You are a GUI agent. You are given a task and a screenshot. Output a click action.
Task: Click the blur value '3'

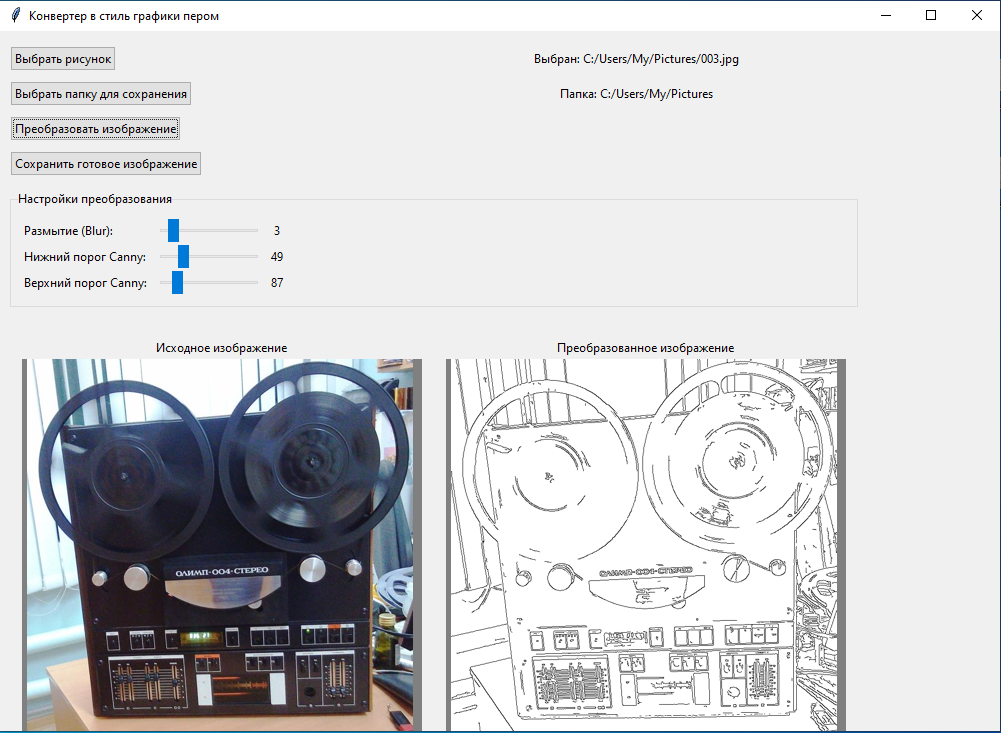click(x=276, y=230)
